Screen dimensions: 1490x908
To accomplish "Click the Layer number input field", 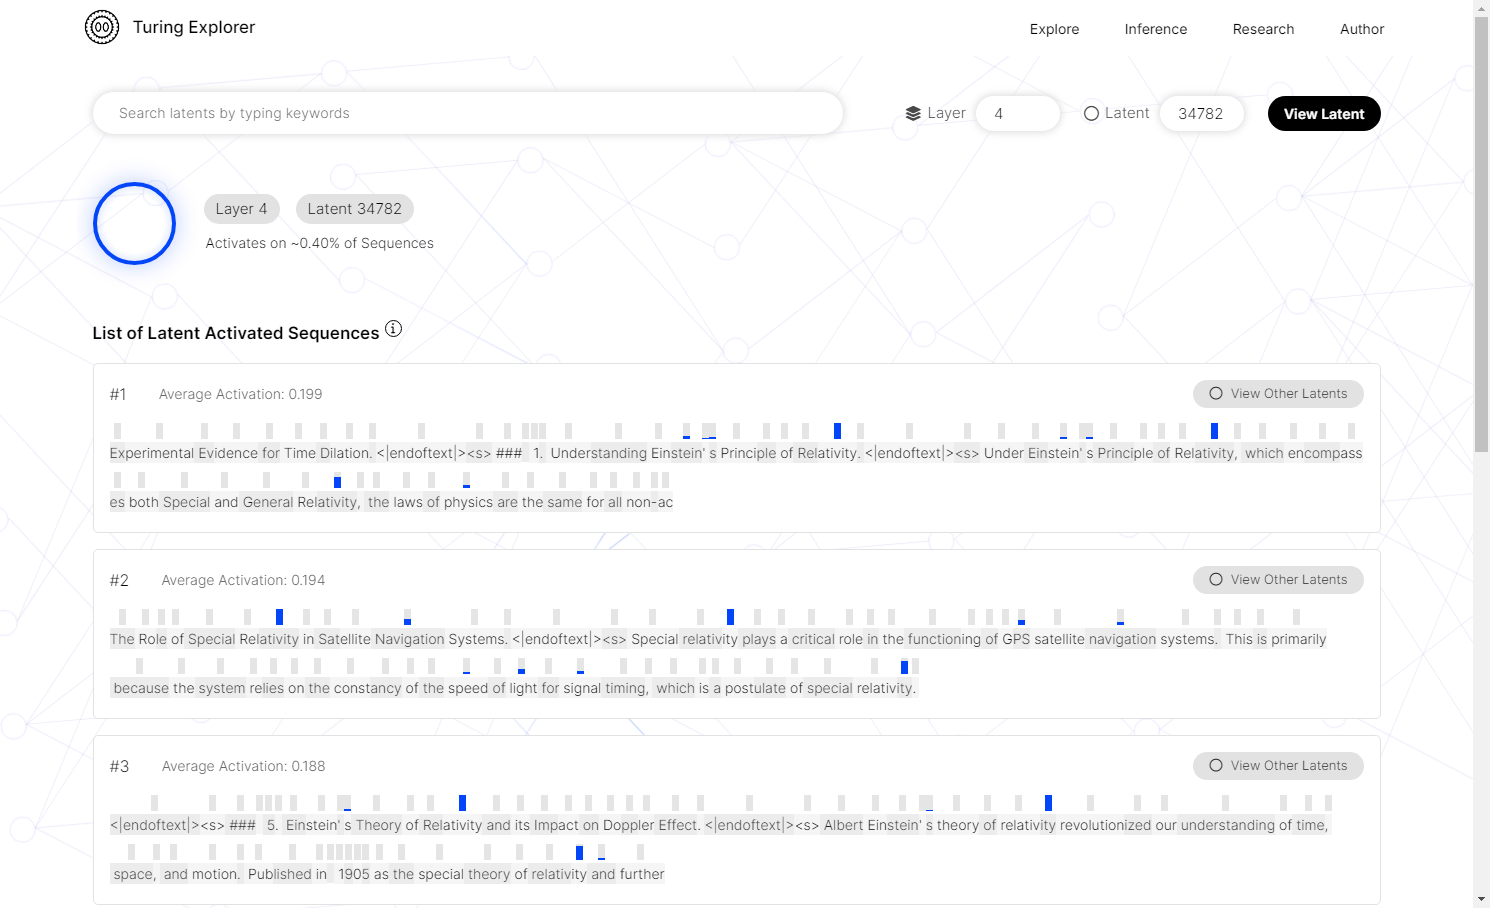I will [1017, 114].
